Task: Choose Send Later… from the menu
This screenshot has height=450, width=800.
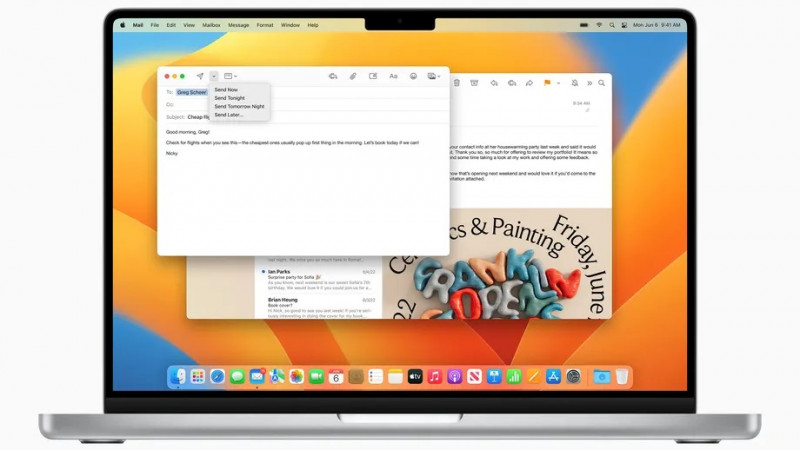Action: pyautogui.click(x=229, y=114)
